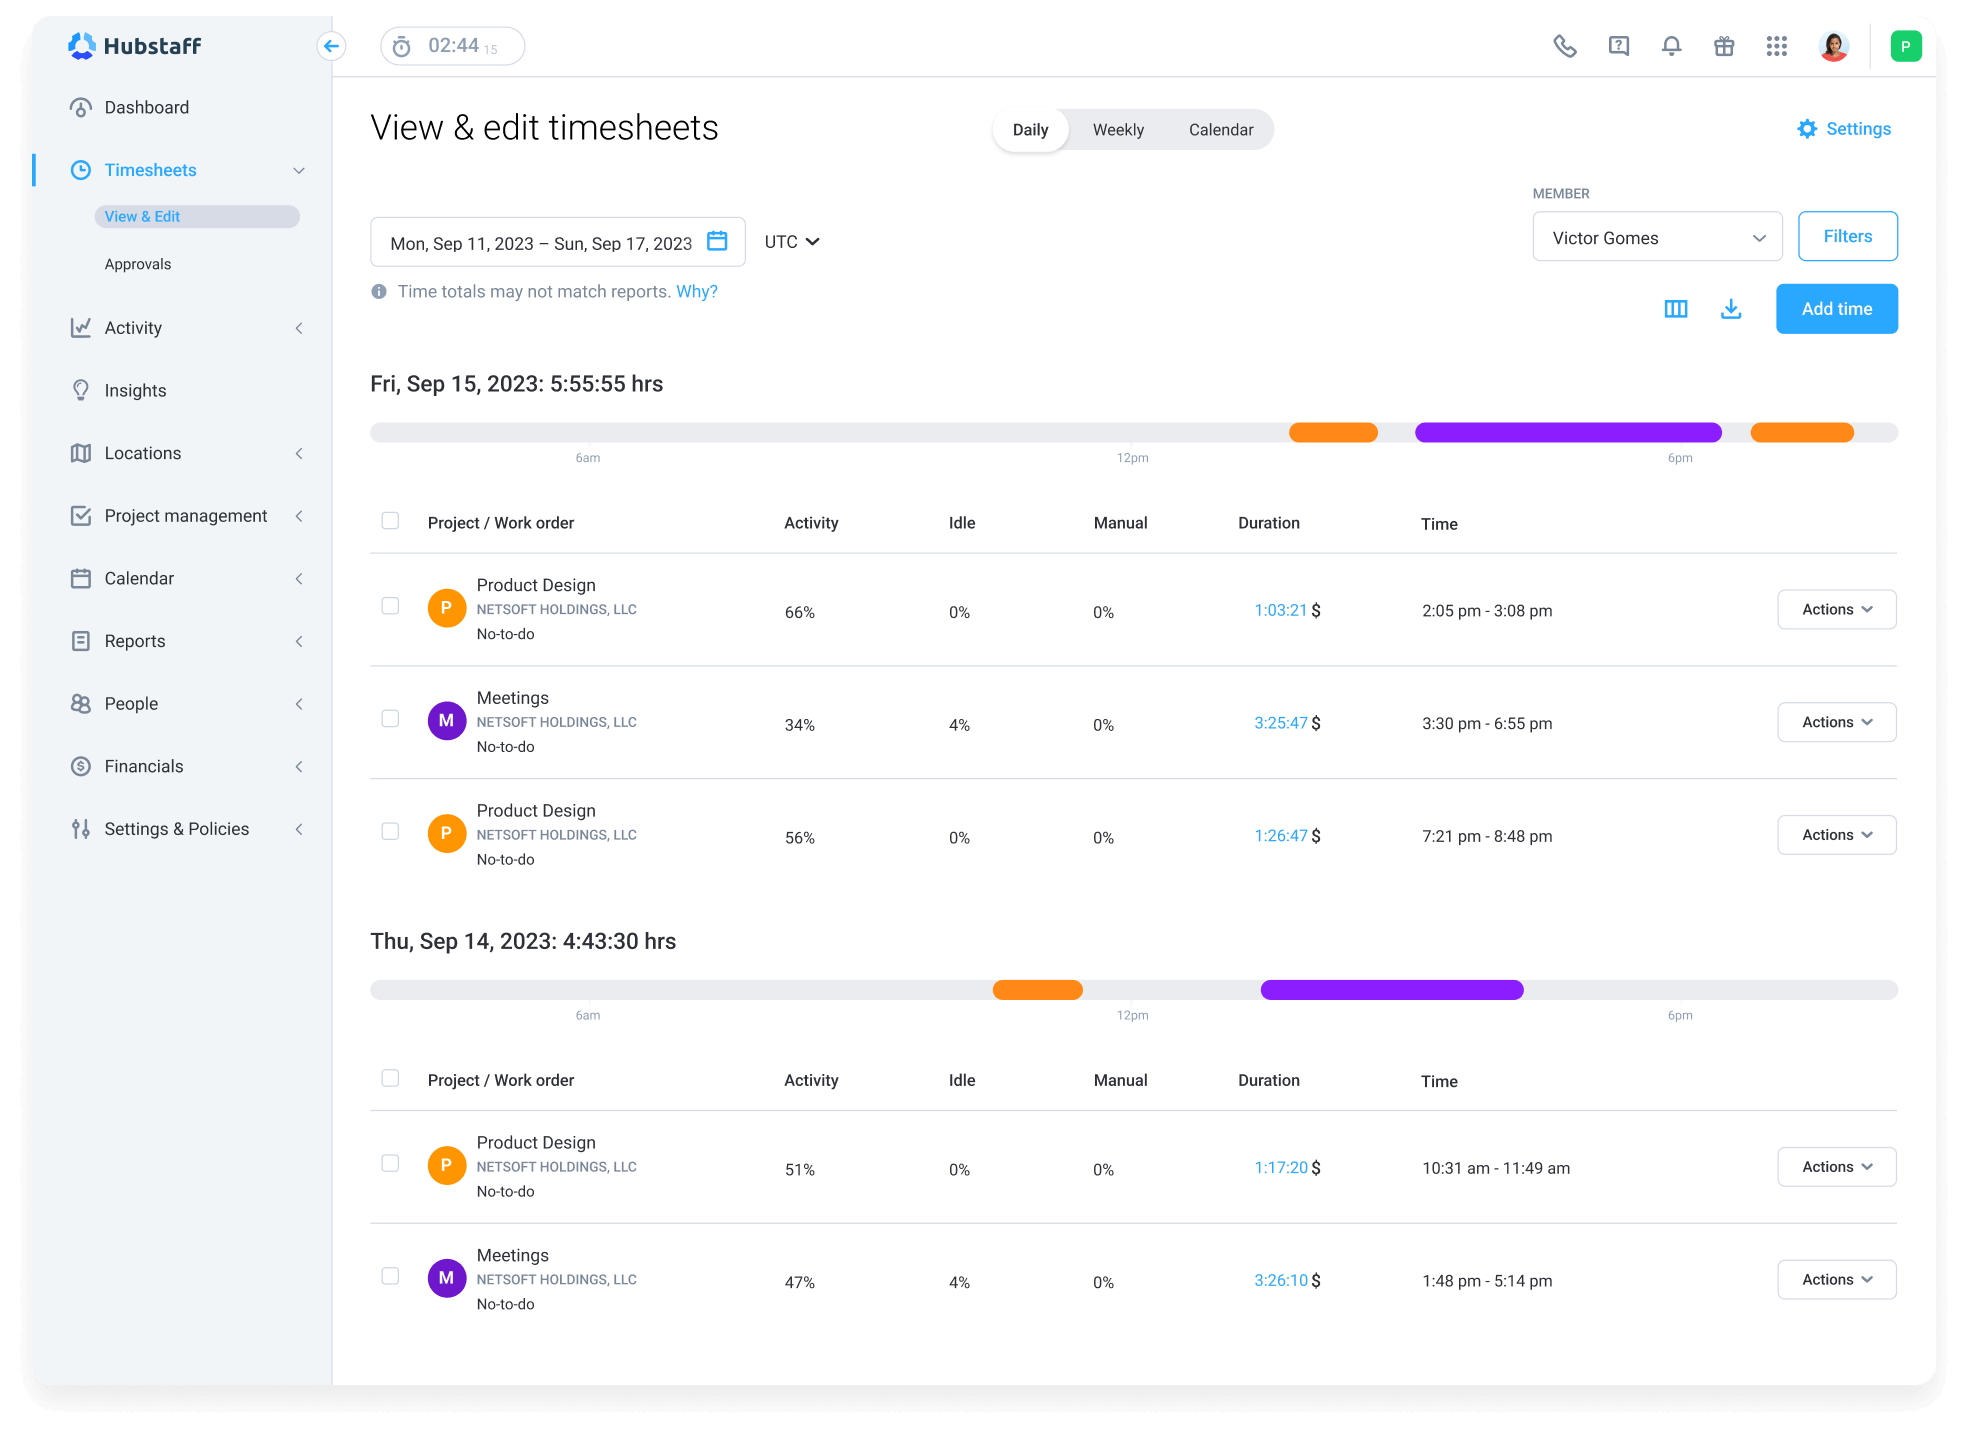The image size is (1968, 1434).
Task: Check the Meetings row checkbox on Thursday
Action: coord(390,1276)
